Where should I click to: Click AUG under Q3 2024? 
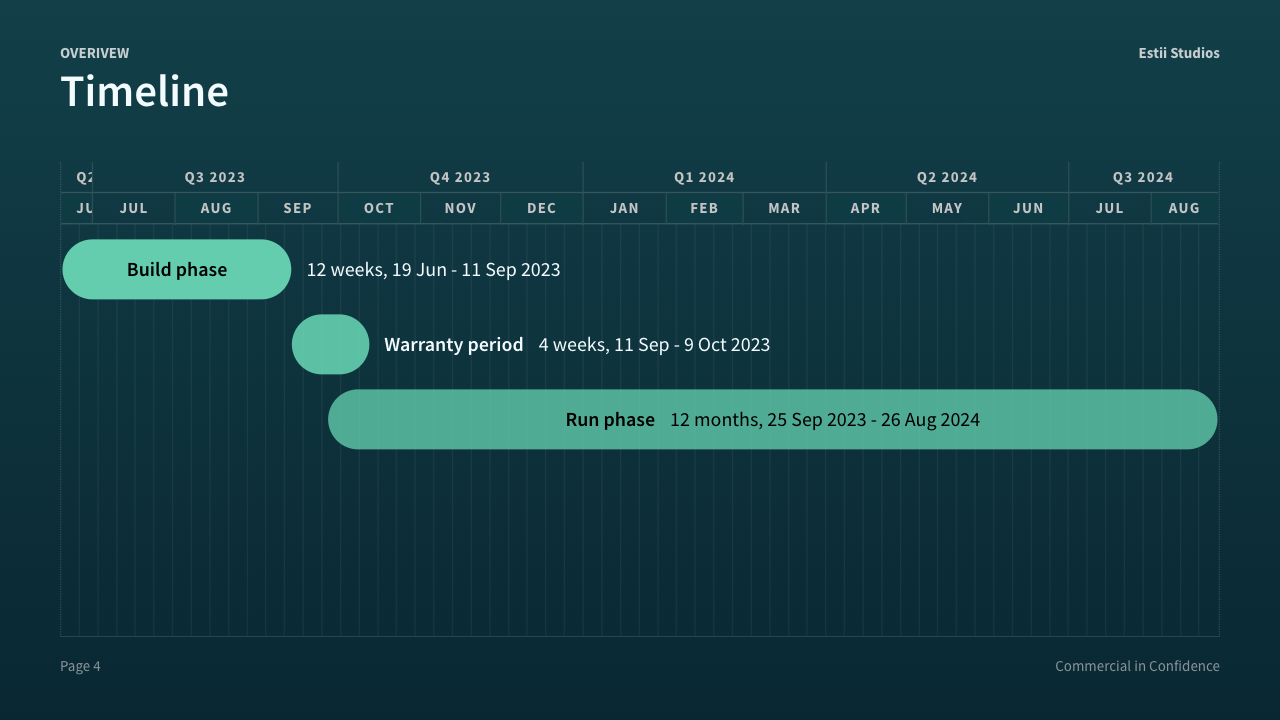[x=1184, y=208]
